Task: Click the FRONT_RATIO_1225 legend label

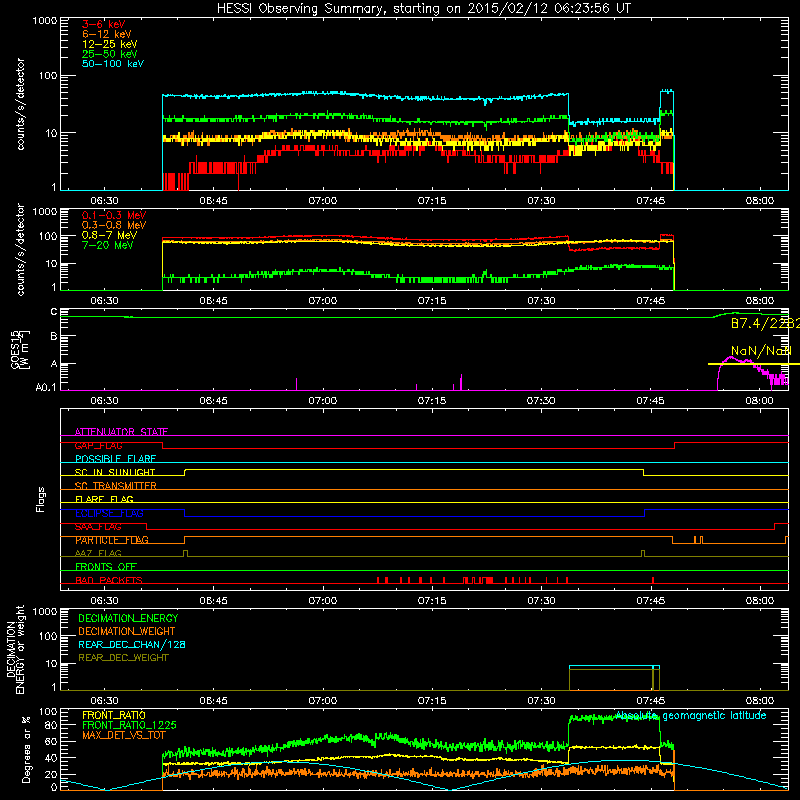Action: tap(129, 725)
